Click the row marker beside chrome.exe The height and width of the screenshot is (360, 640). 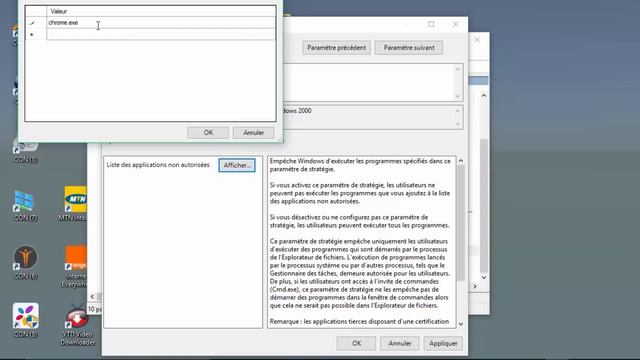click(x=32, y=23)
